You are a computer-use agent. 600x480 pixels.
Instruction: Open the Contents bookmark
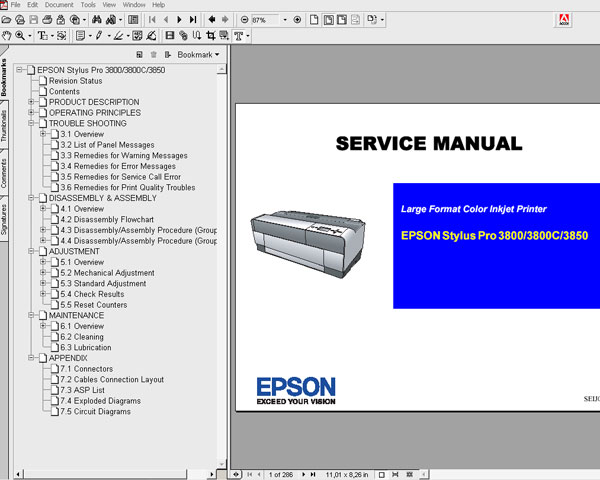(64, 91)
